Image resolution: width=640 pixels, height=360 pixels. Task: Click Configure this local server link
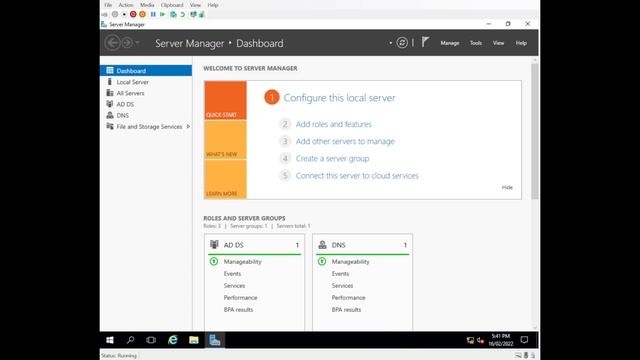click(339, 98)
